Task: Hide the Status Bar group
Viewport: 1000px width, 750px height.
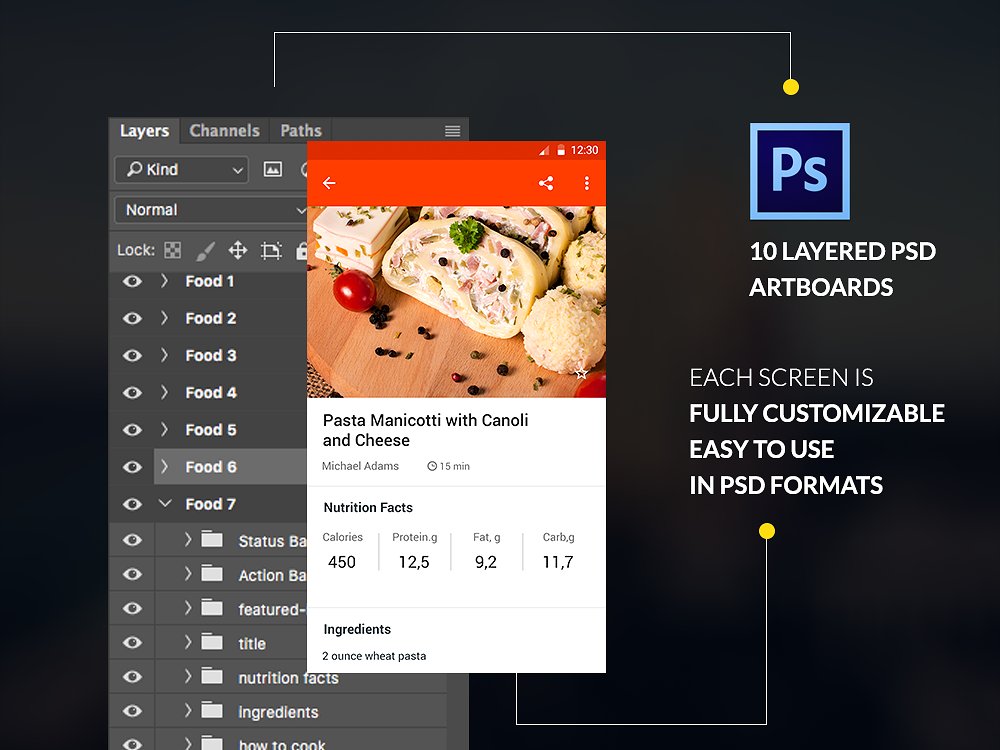Action: click(x=132, y=540)
